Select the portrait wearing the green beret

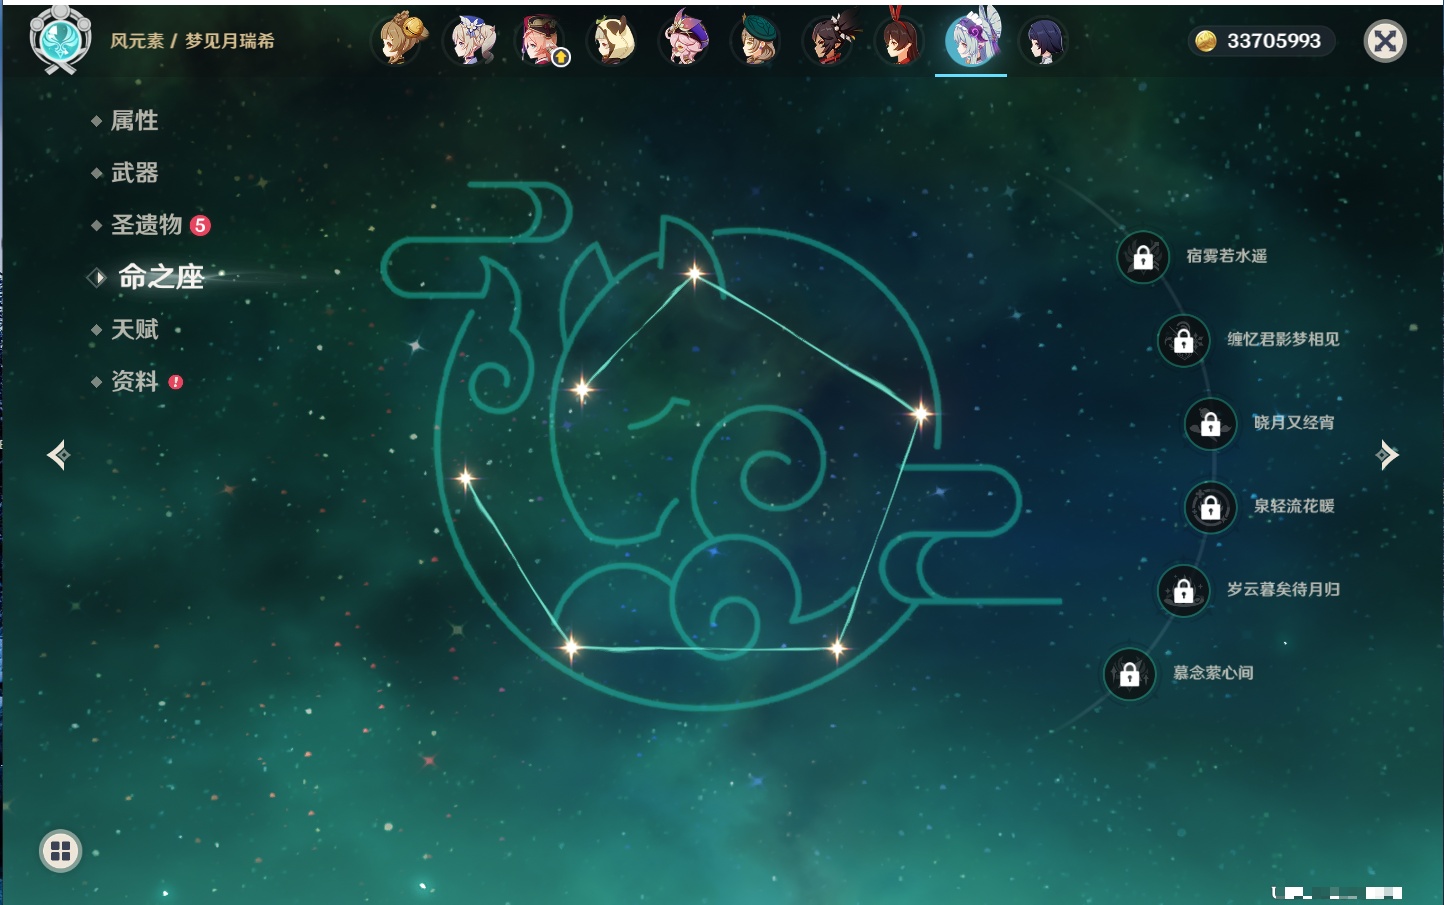758,40
